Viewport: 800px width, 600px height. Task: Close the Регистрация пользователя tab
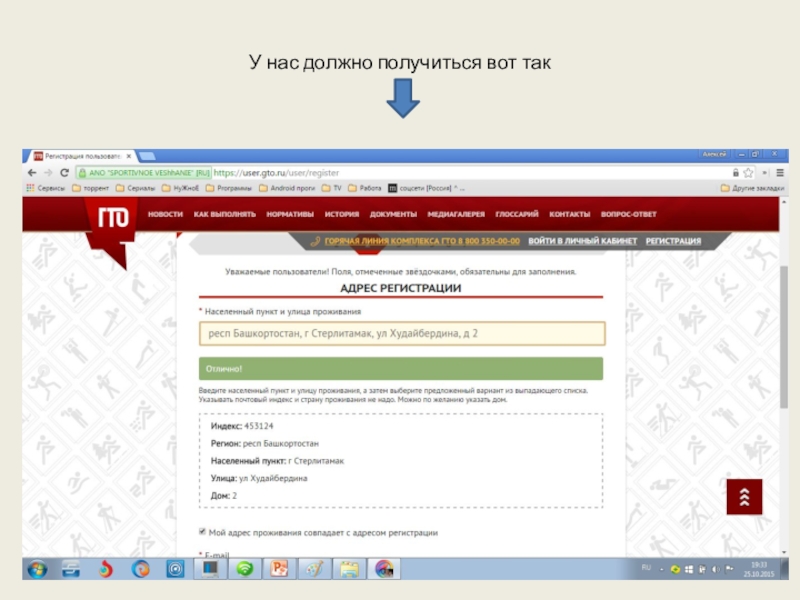(x=129, y=156)
